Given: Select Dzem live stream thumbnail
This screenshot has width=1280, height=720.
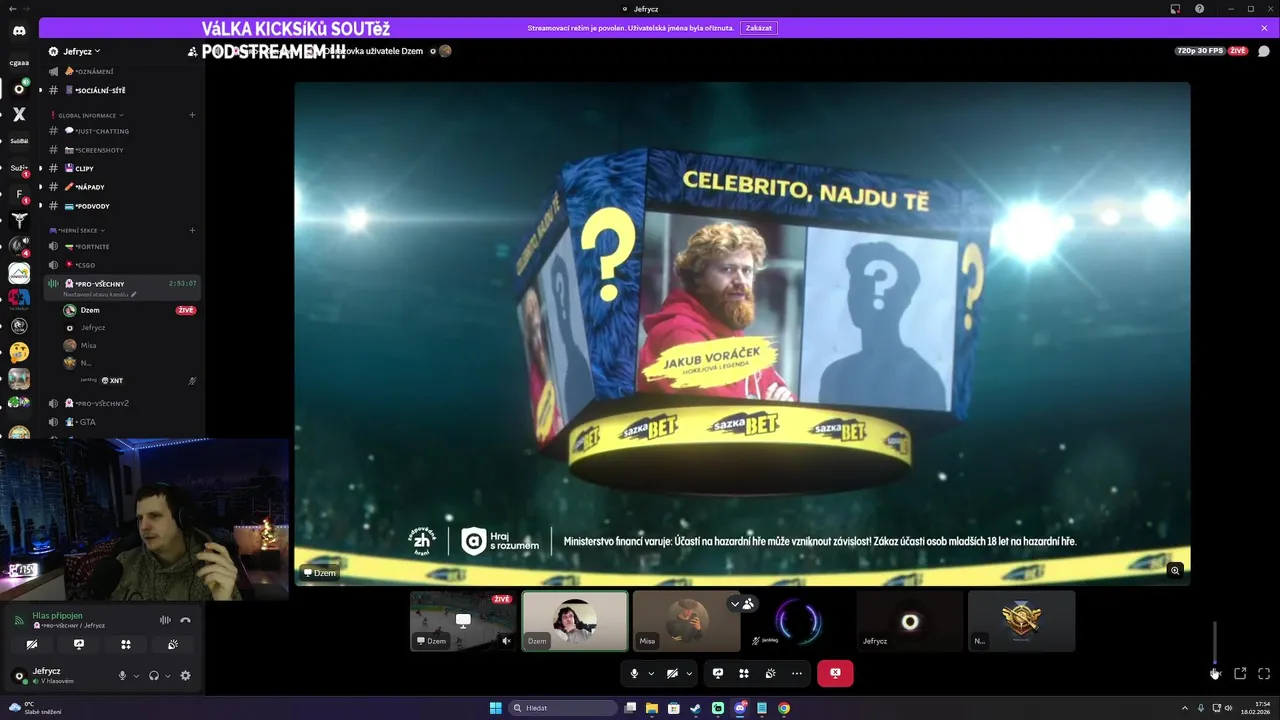Looking at the screenshot, I should 463,621.
